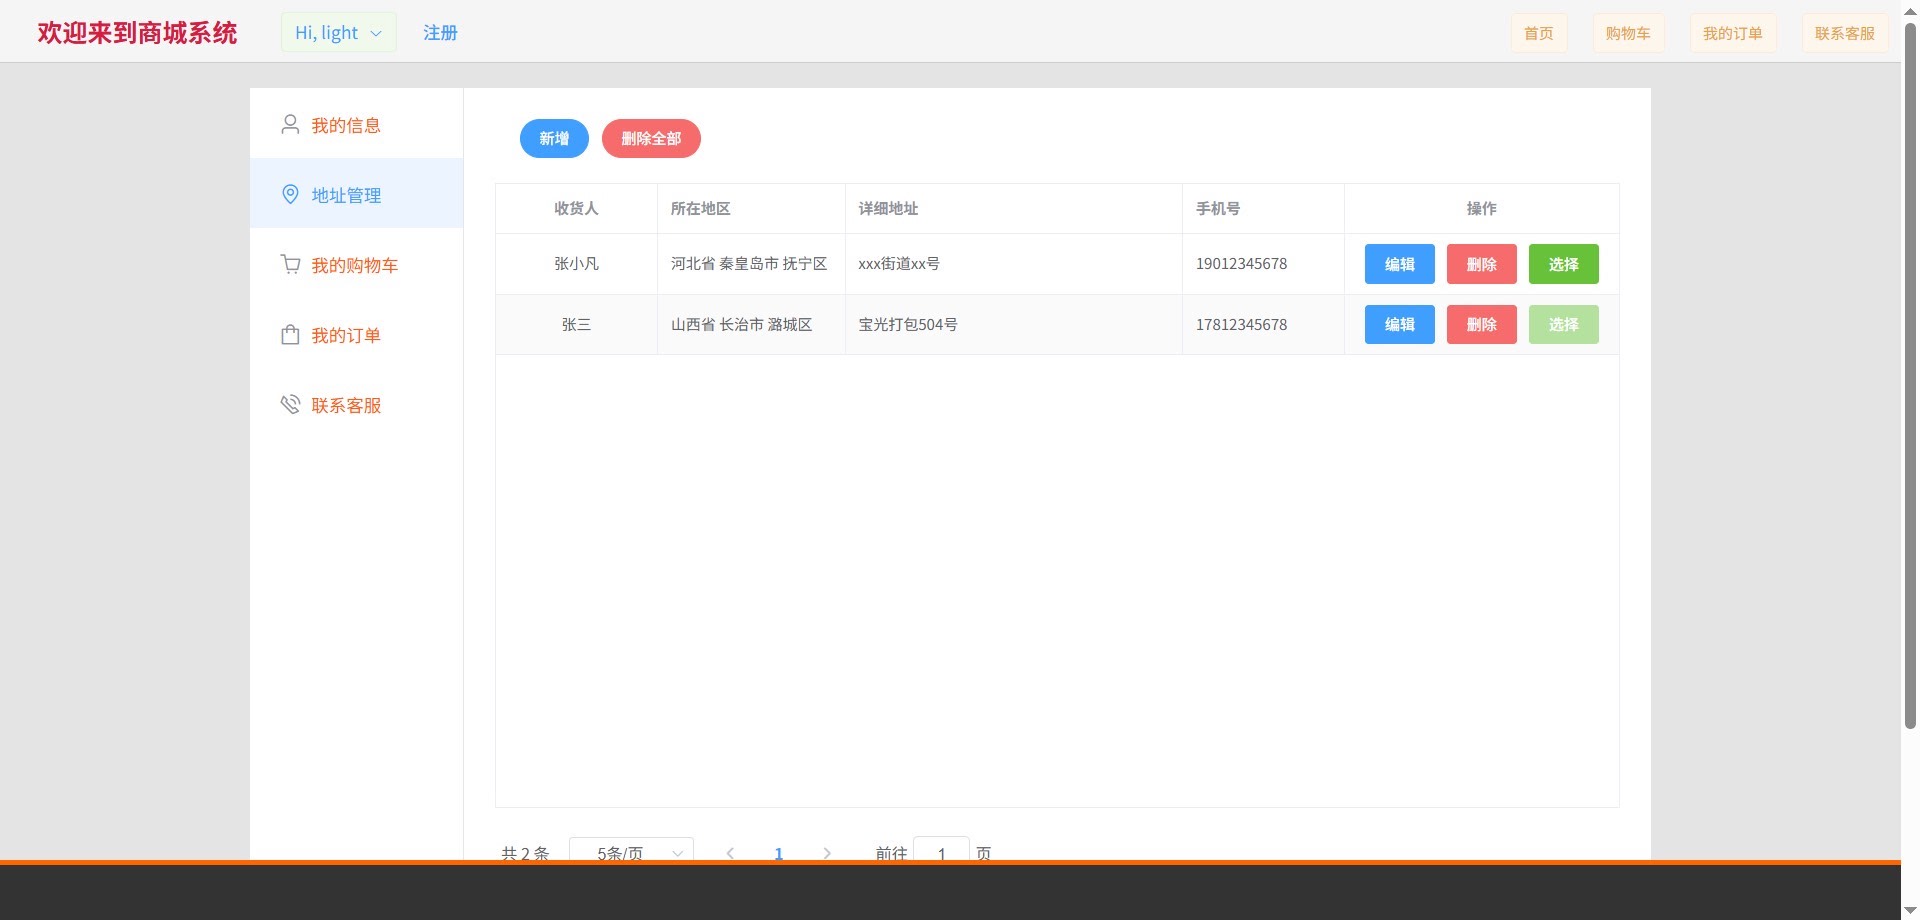Open 首页 in the top navigation
Viewport: 1920px width, 920px height.
(x=1538, y=33)
